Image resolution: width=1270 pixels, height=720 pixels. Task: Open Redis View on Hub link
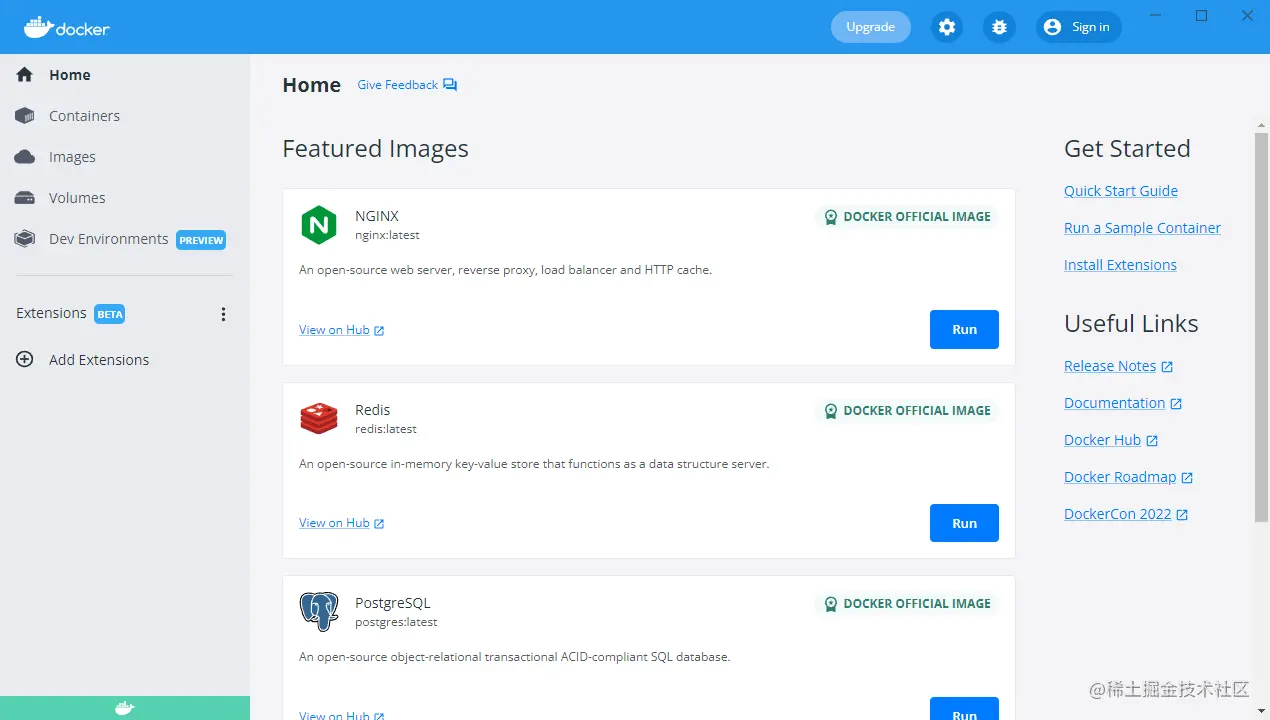click(334, 523)
